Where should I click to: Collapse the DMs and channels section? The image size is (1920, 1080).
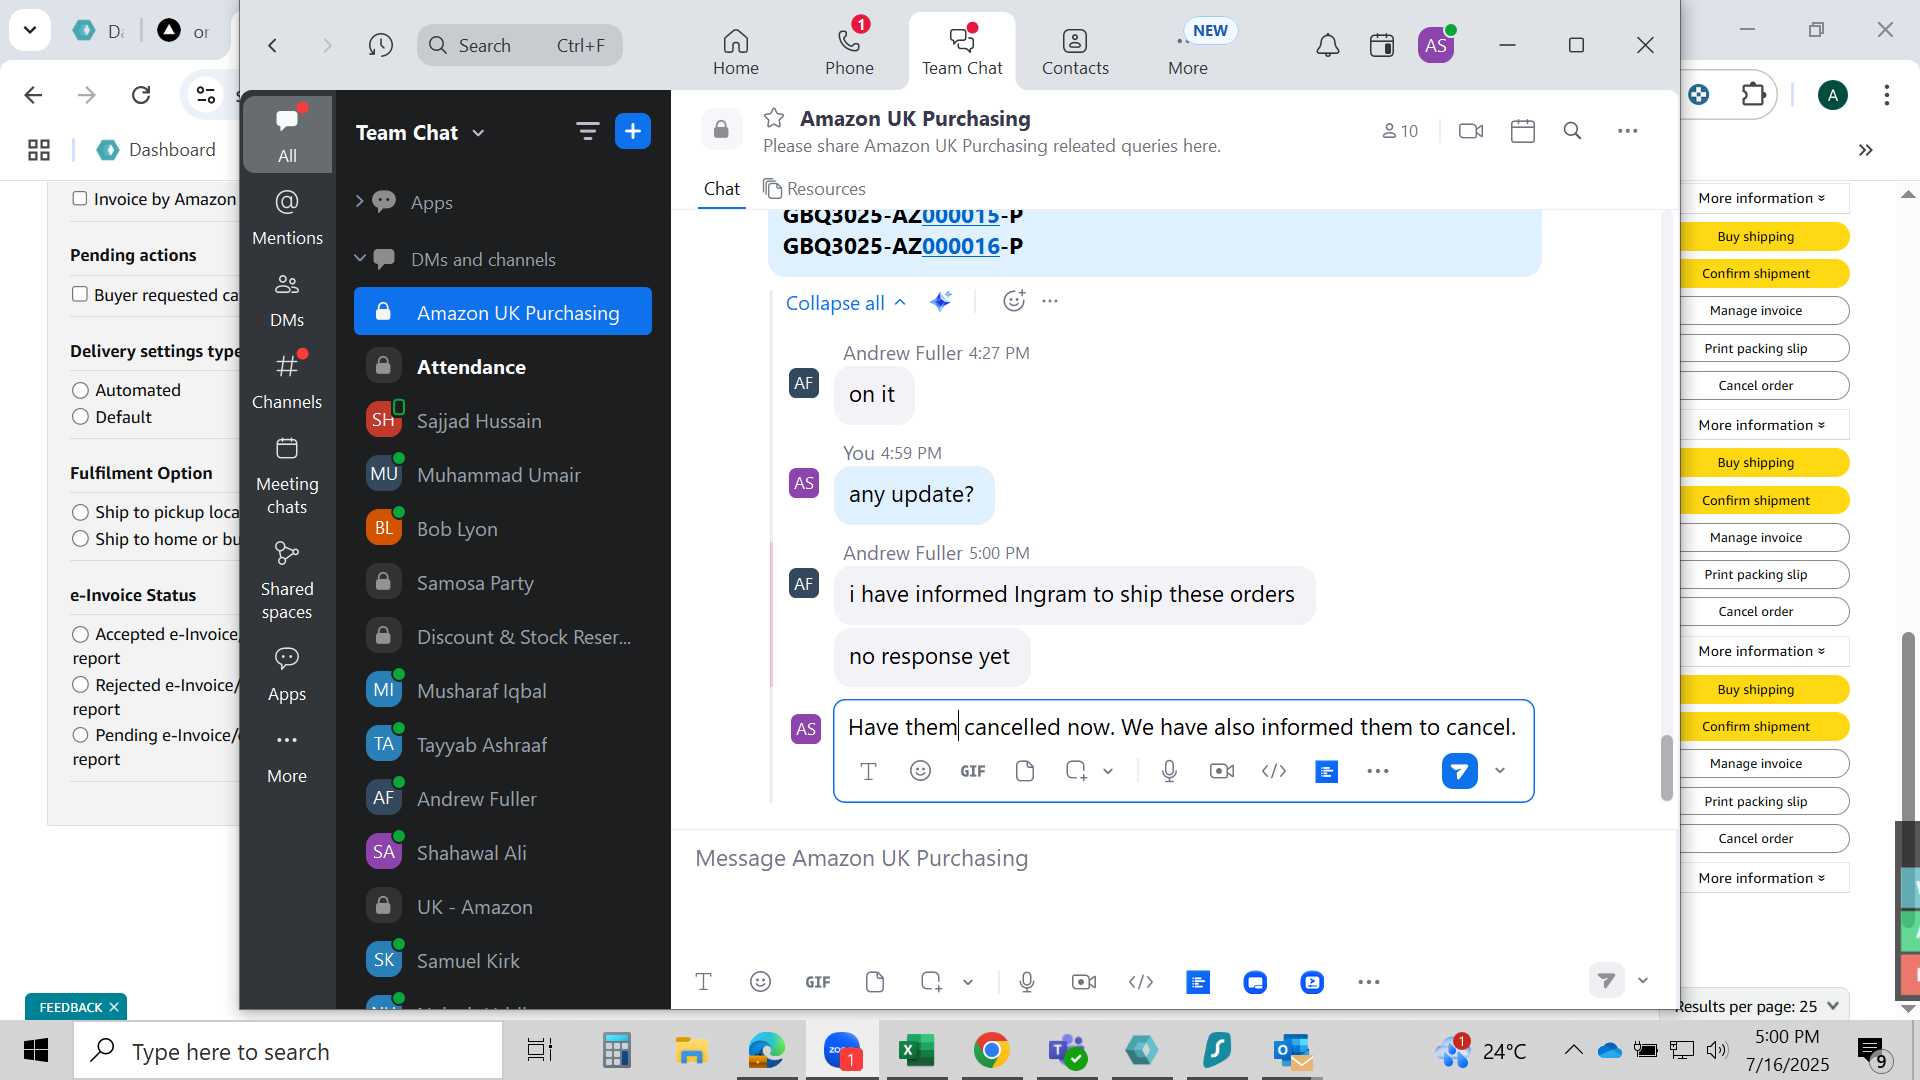(x=360, y=259)
